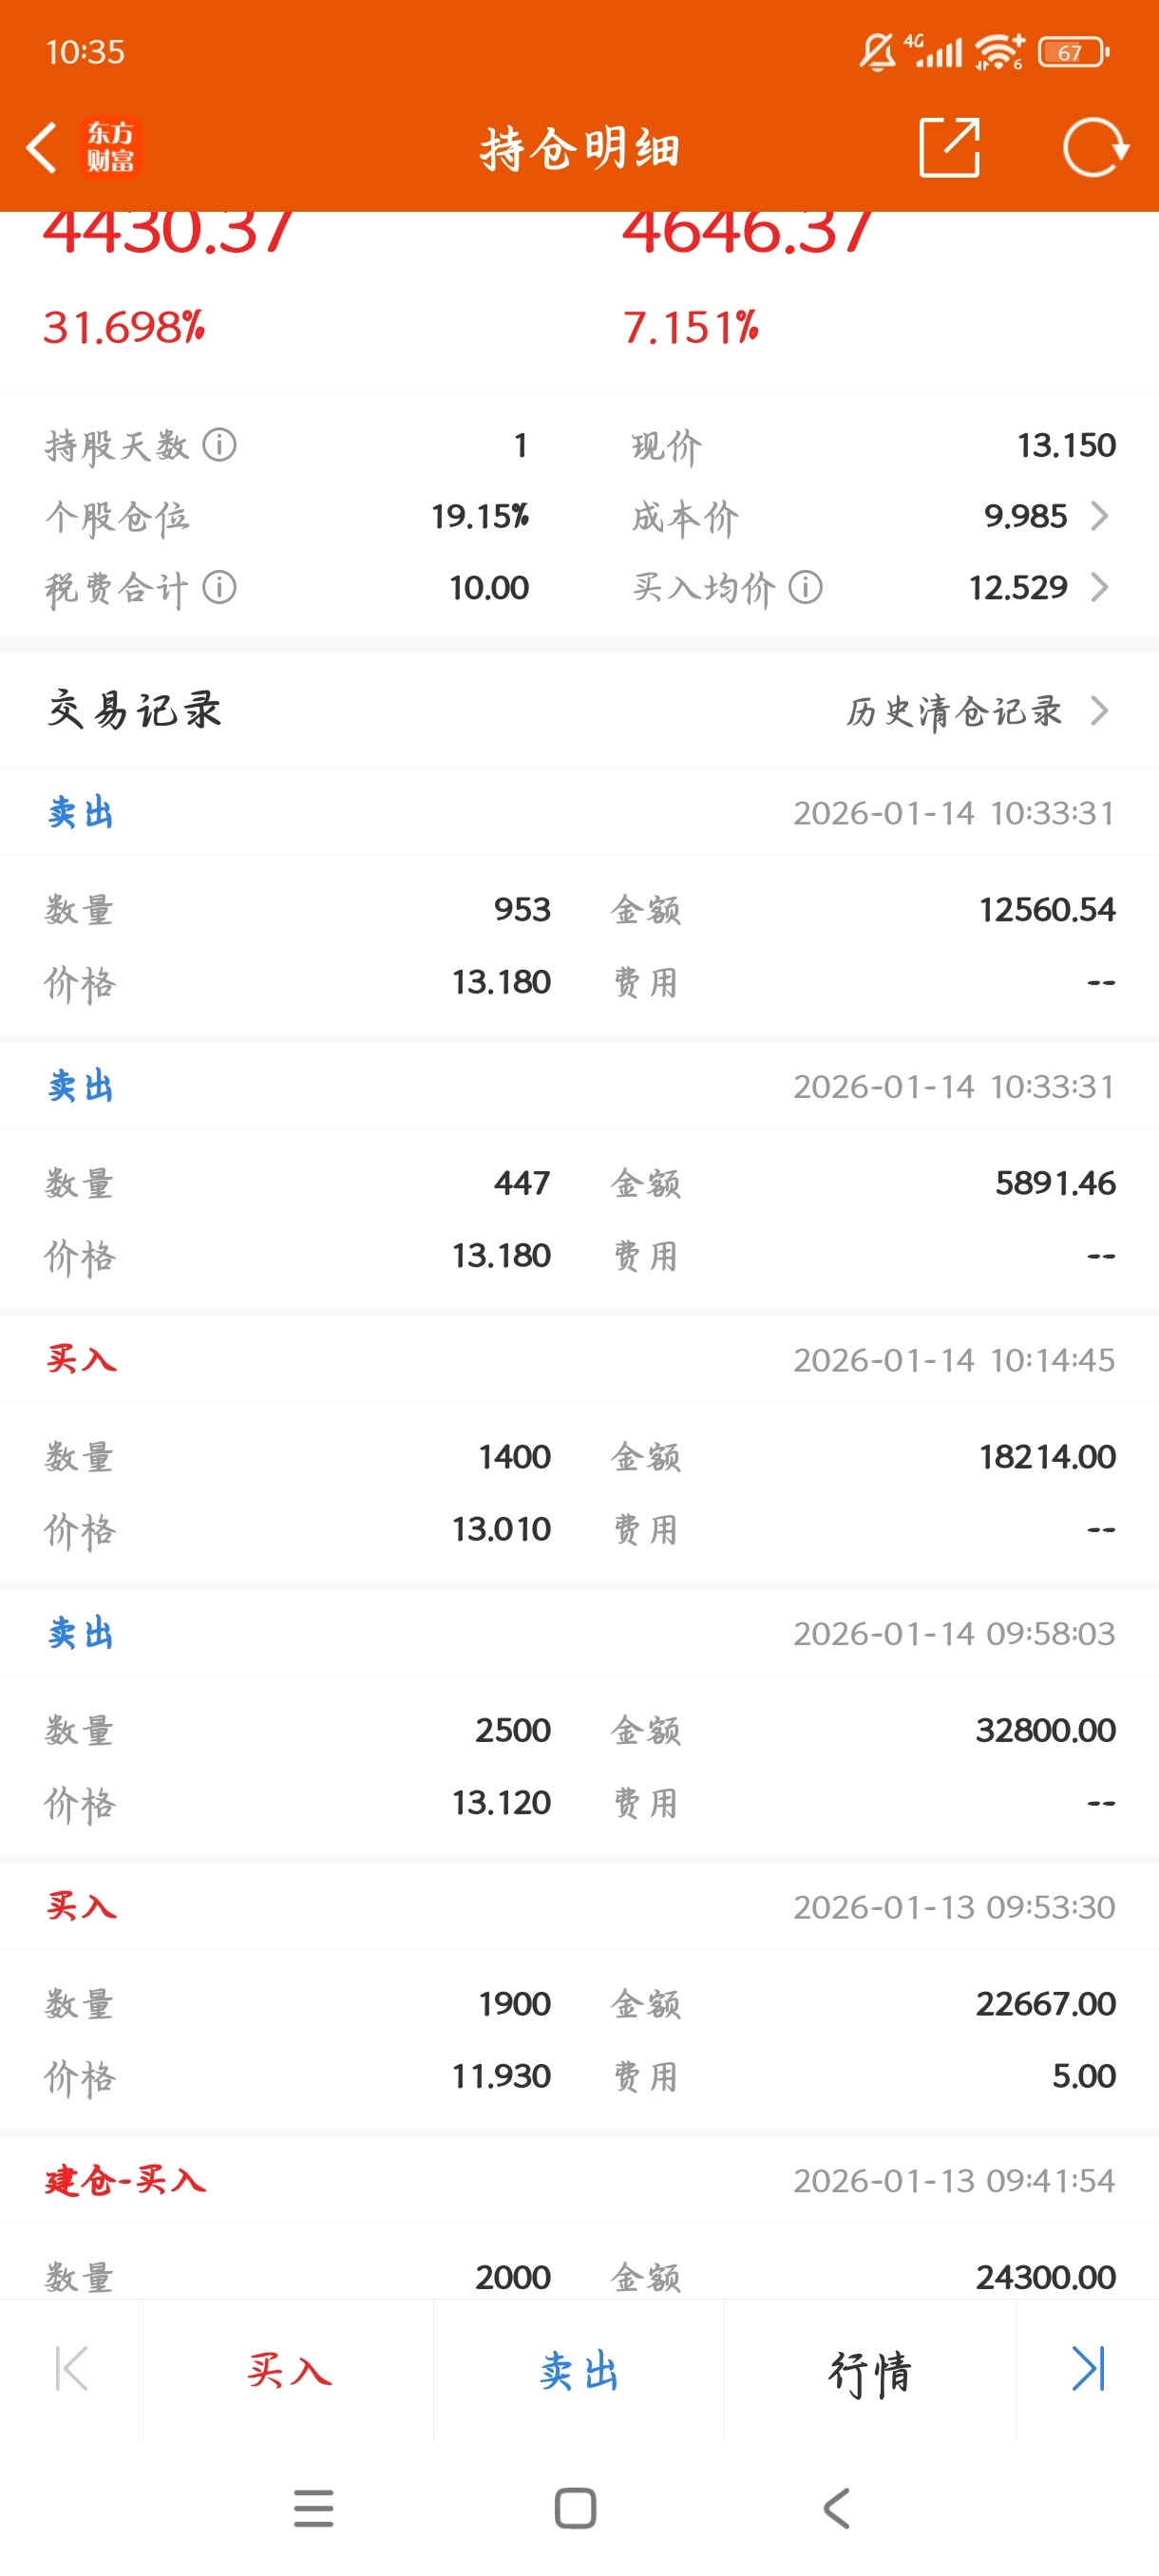Tap the 卖出 bottom button
Viewport: 1159px width, 2576px height.
click(579, 2370)
